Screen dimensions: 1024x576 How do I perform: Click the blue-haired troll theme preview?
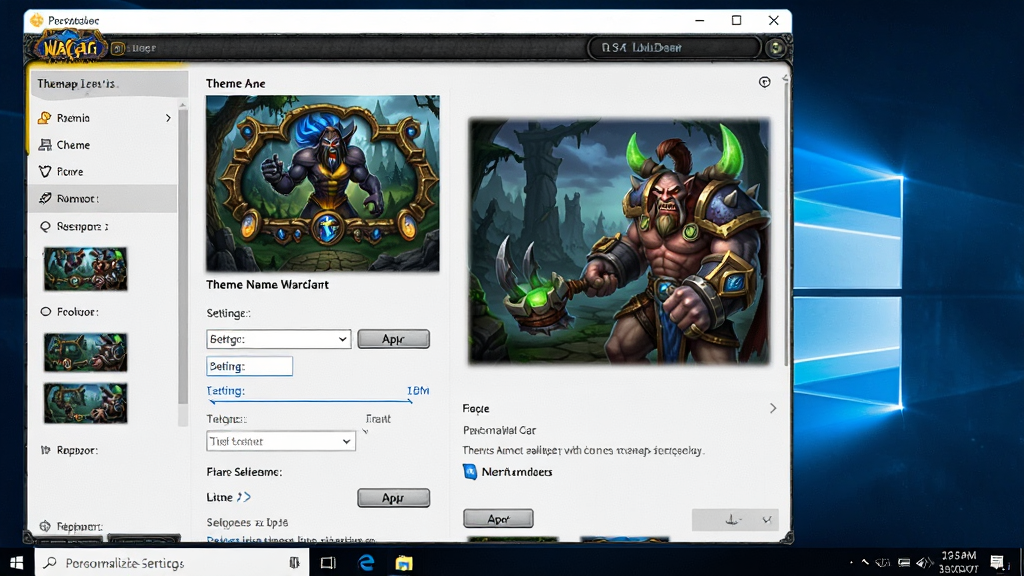coord(323,184)
